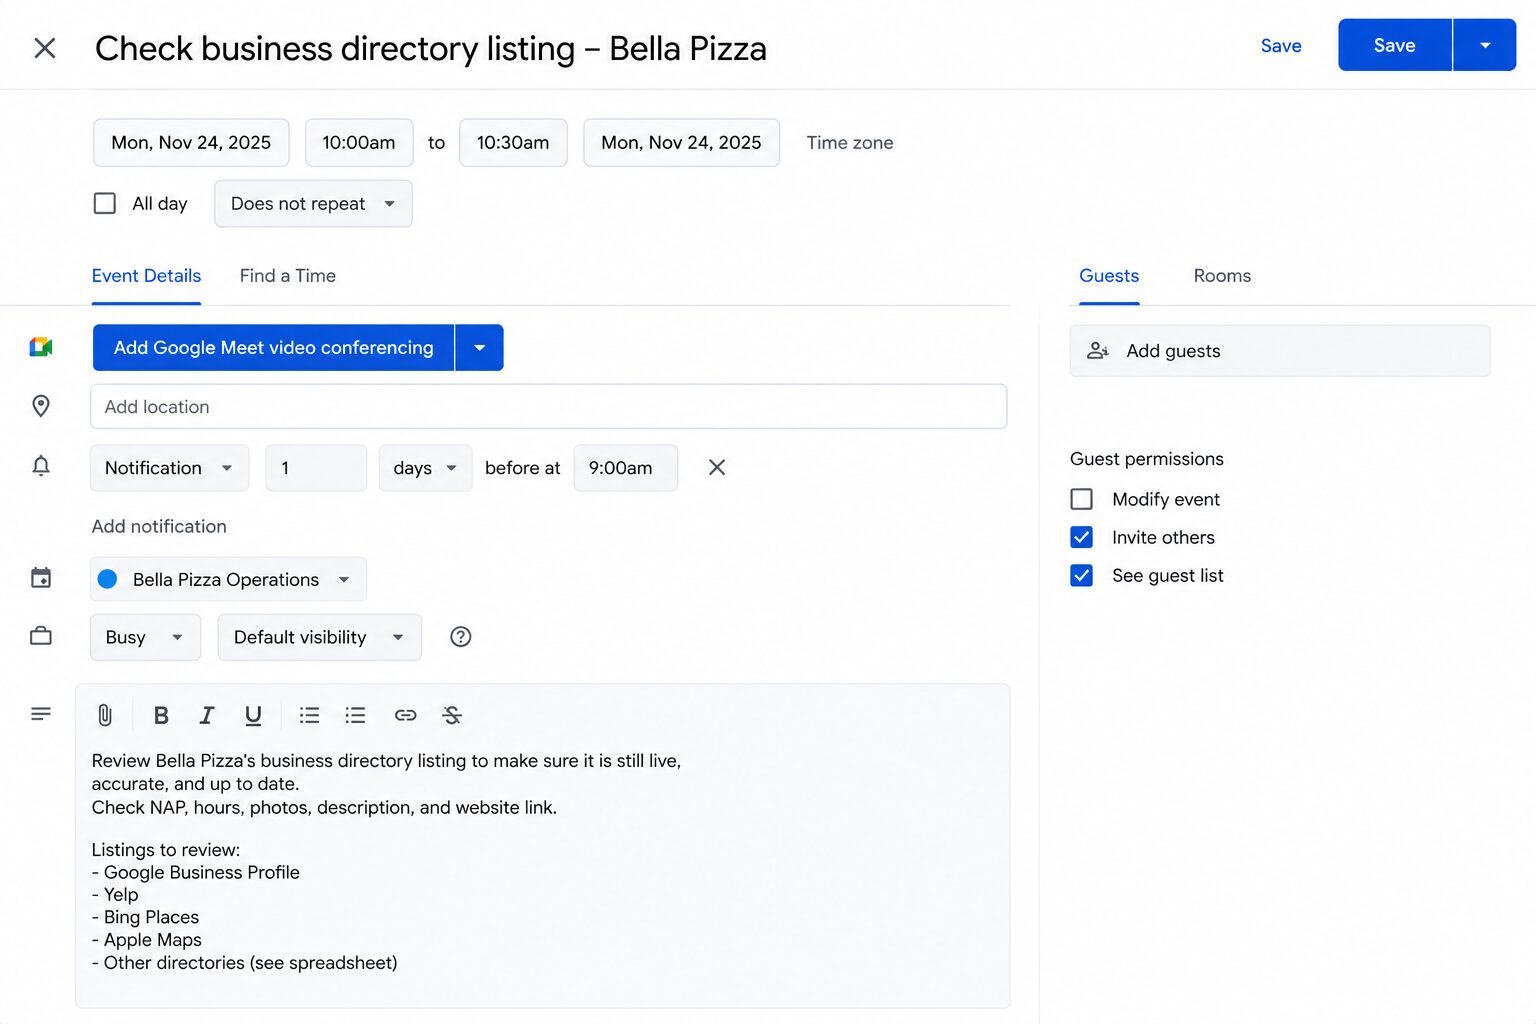Attach a file with the paperclip icon
The height and width of the screenshot is (1024, 1536).
click(105, 715)
